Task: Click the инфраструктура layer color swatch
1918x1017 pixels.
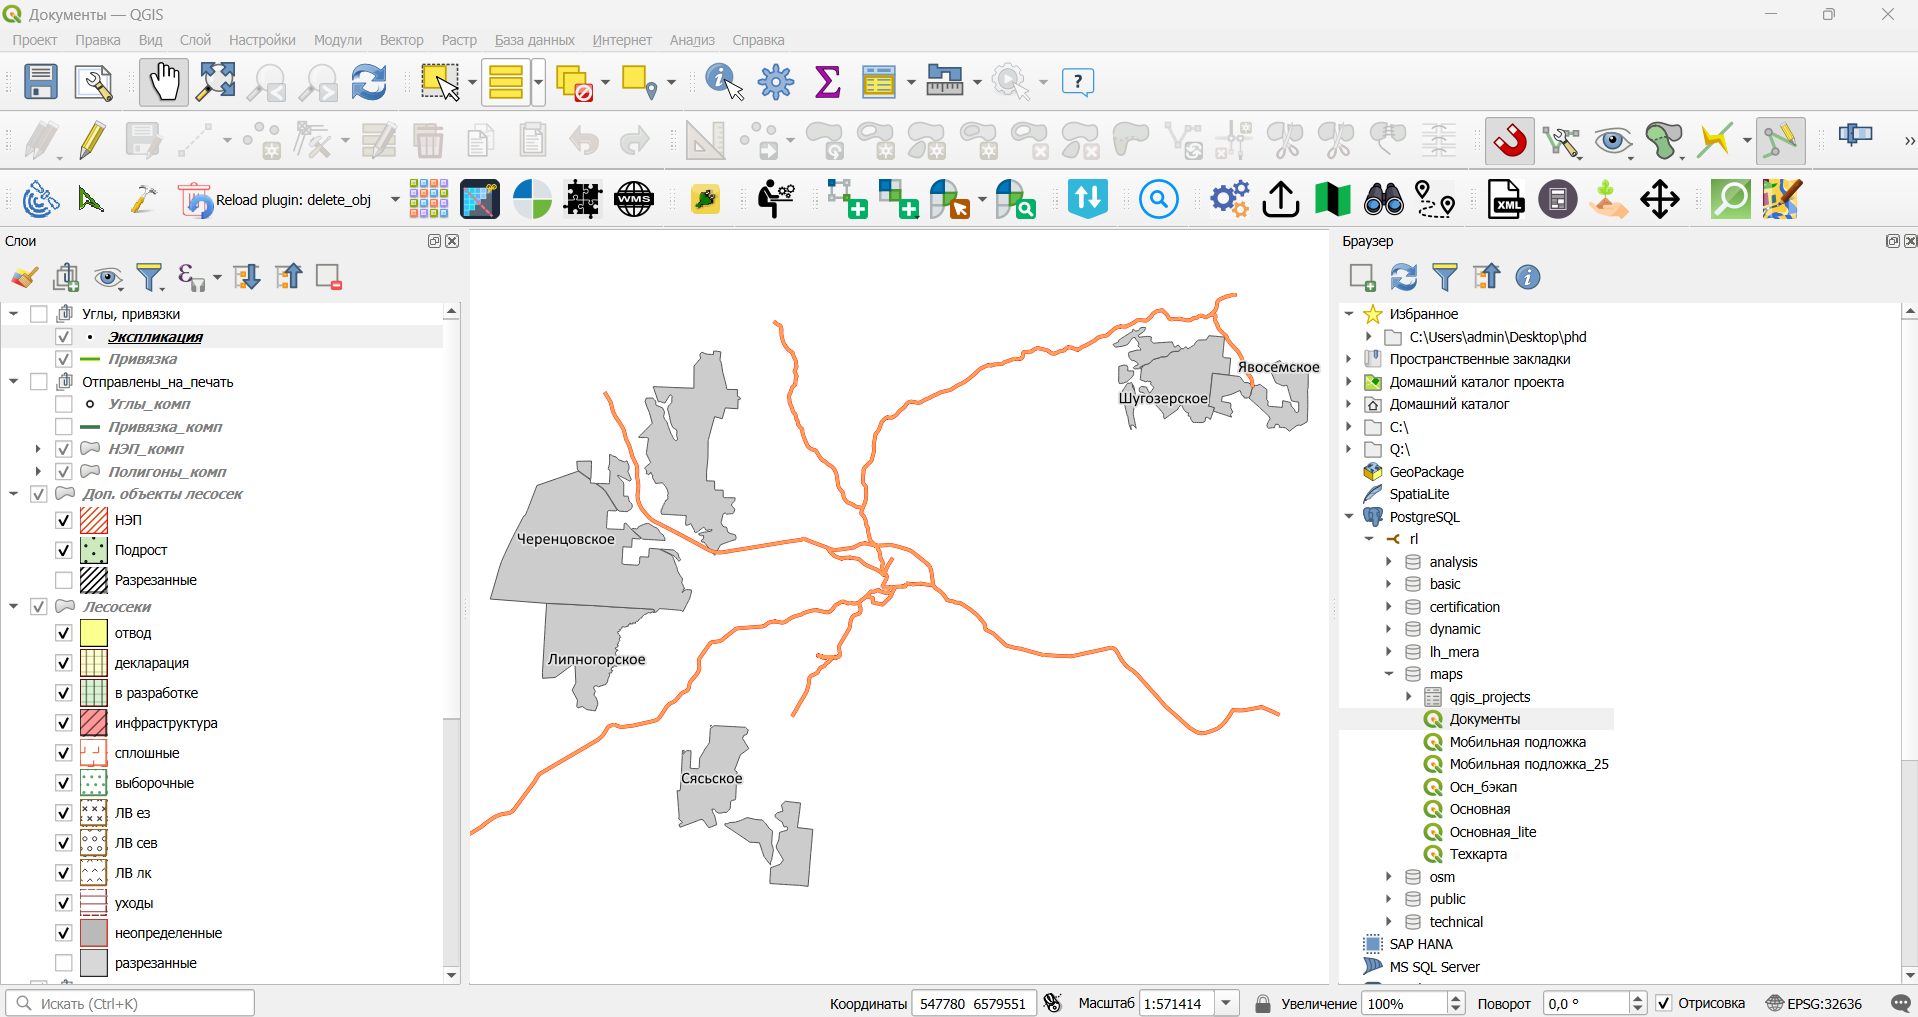Action: click(x=94, y=722)
